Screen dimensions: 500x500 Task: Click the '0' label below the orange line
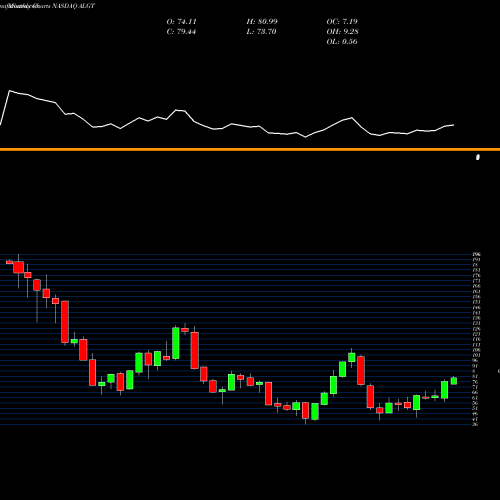pos(478,157)
